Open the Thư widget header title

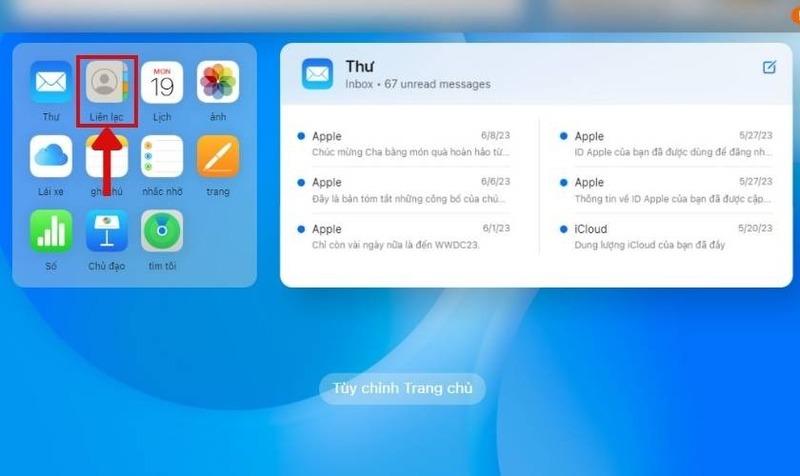point(359,66)
